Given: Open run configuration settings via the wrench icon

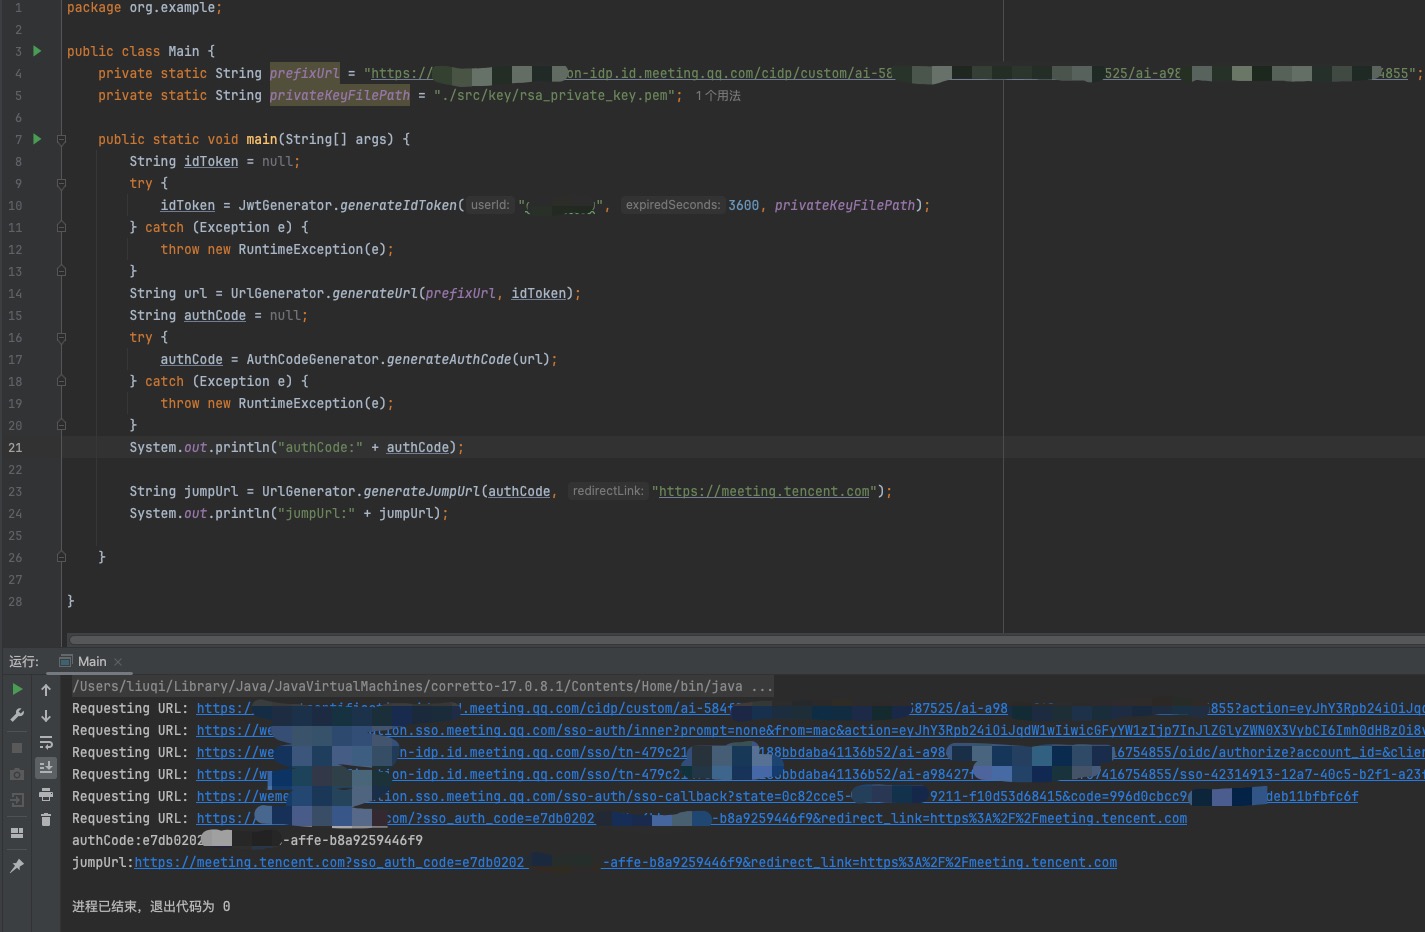Looking at the screenshot, I should click(17, 715).
